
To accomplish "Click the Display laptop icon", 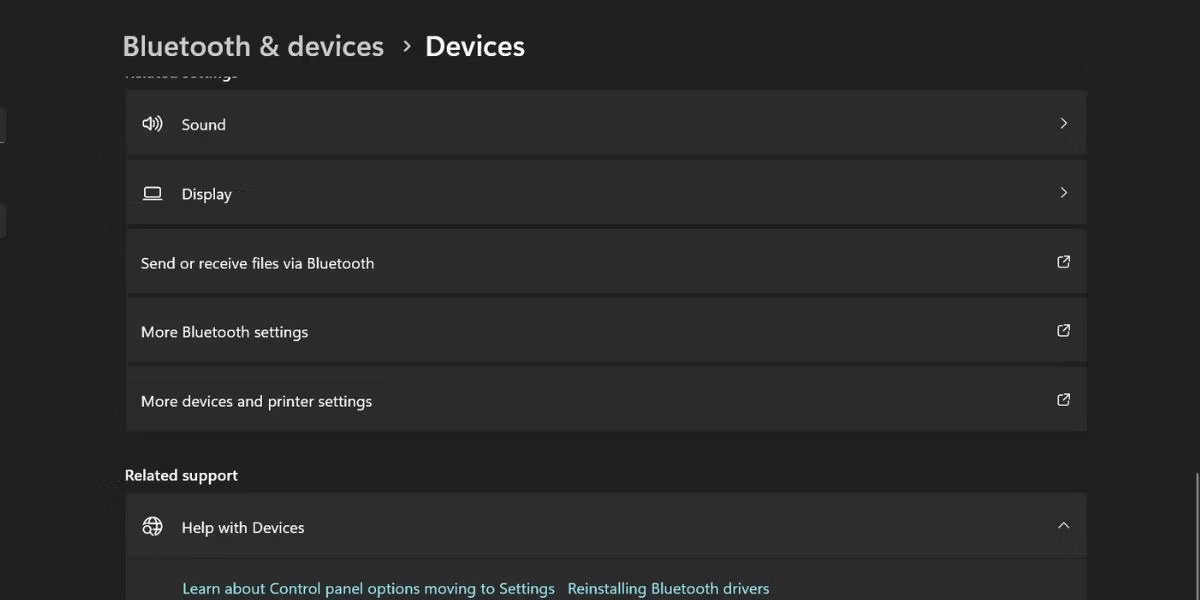I will tap(152, 193).
